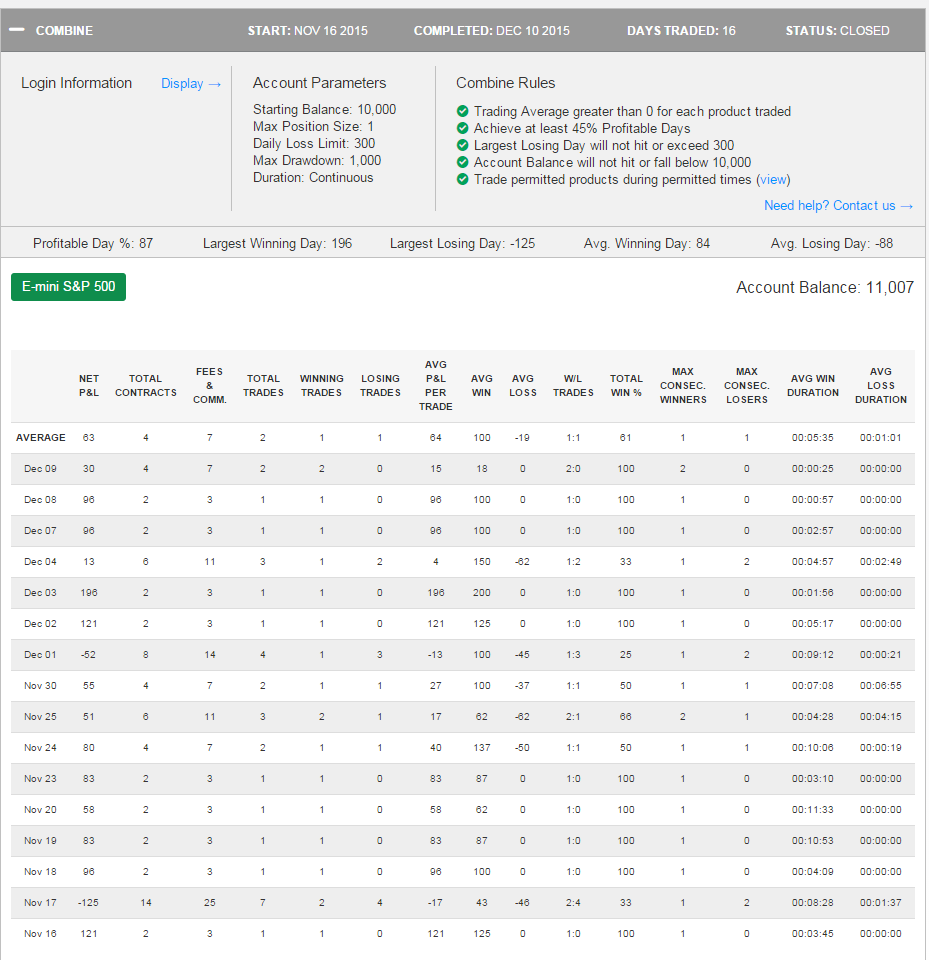Click the MAX CONSEC. WINNERS column header

[x=683, y=386]
